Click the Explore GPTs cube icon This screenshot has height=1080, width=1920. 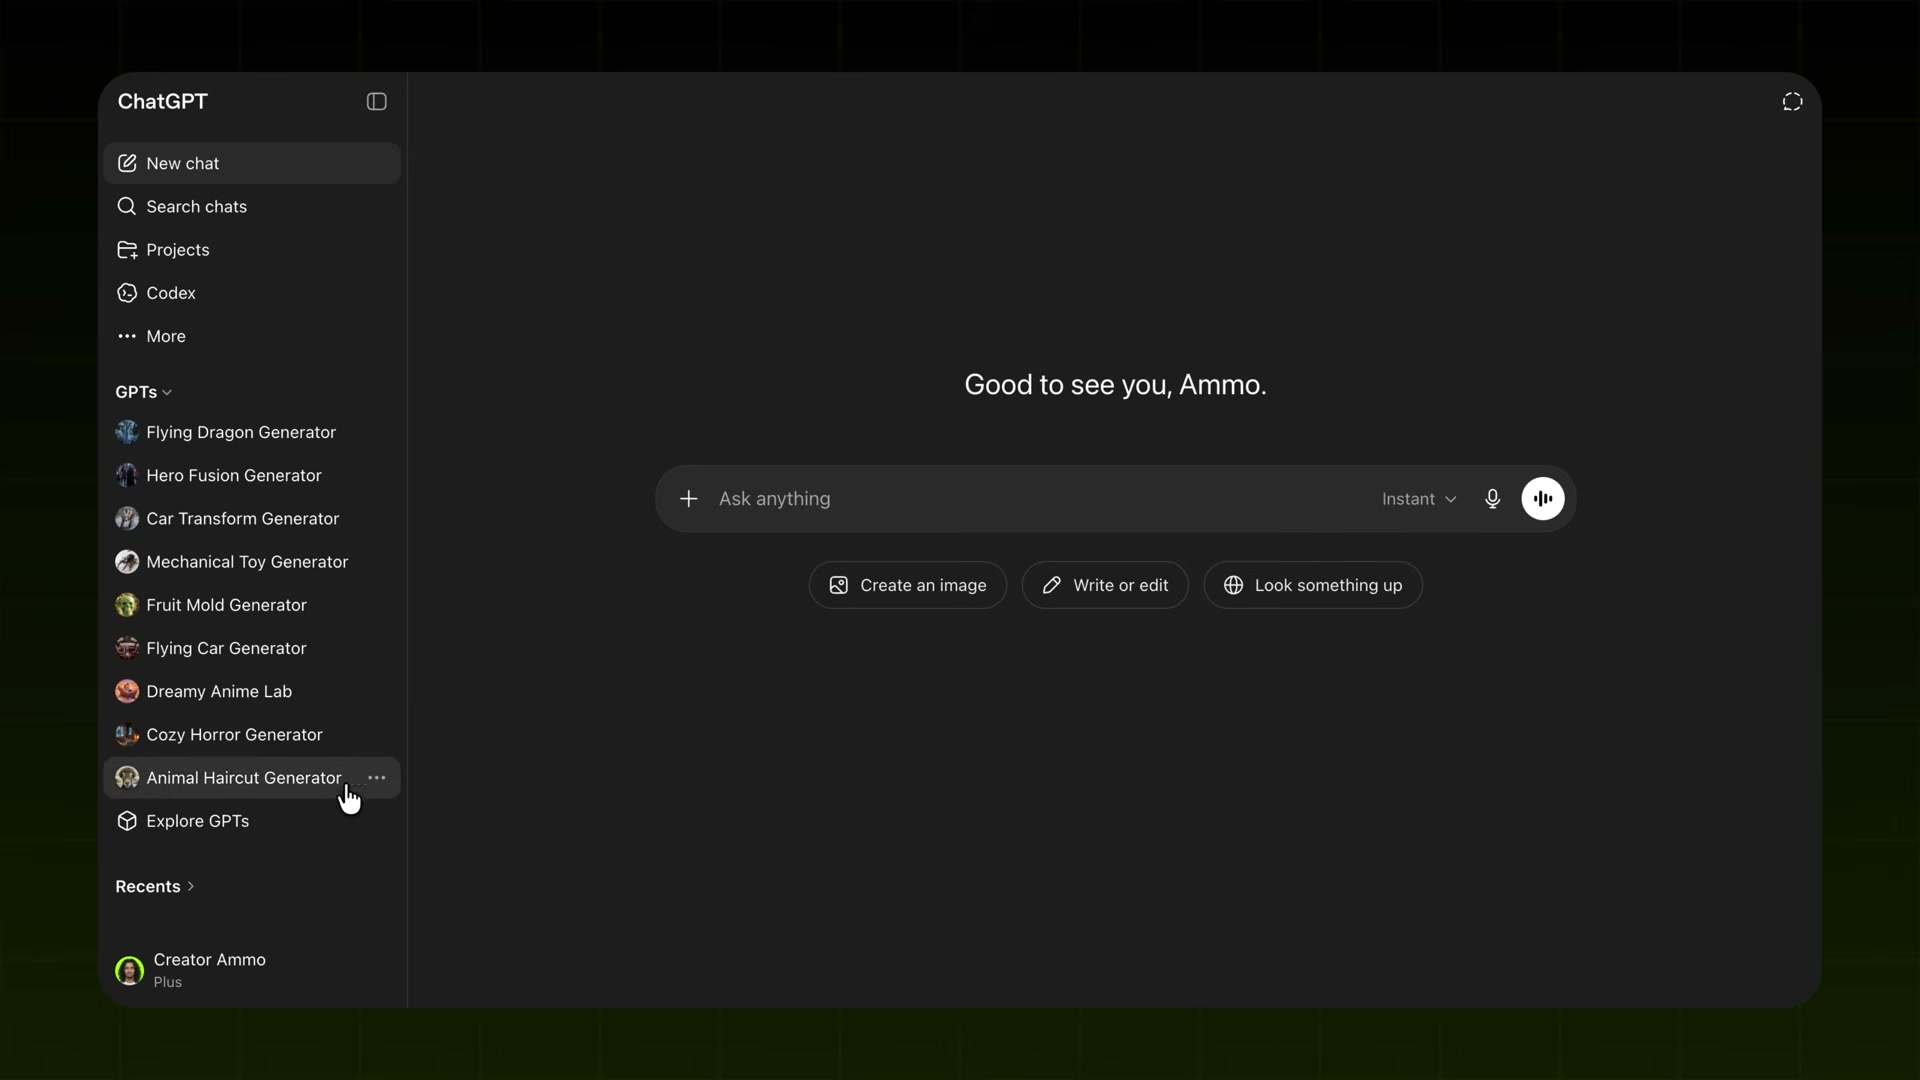click(x=127, y=821)
